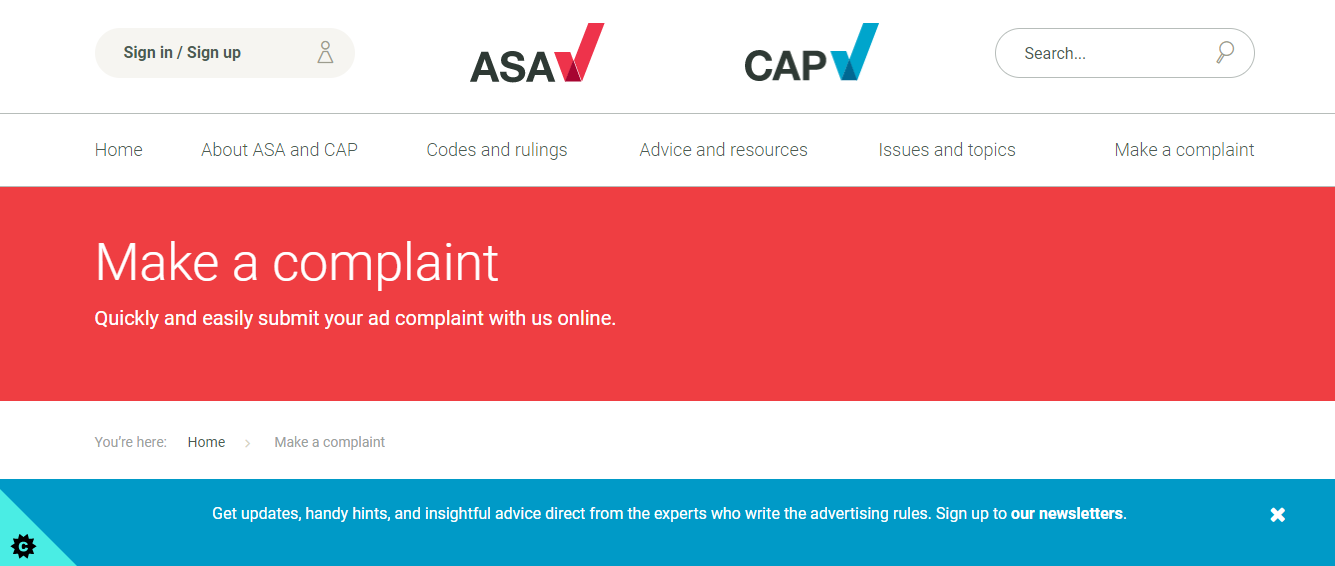Go to the Home menu item
1335x566 pixels.
click(x=118, y=150)
